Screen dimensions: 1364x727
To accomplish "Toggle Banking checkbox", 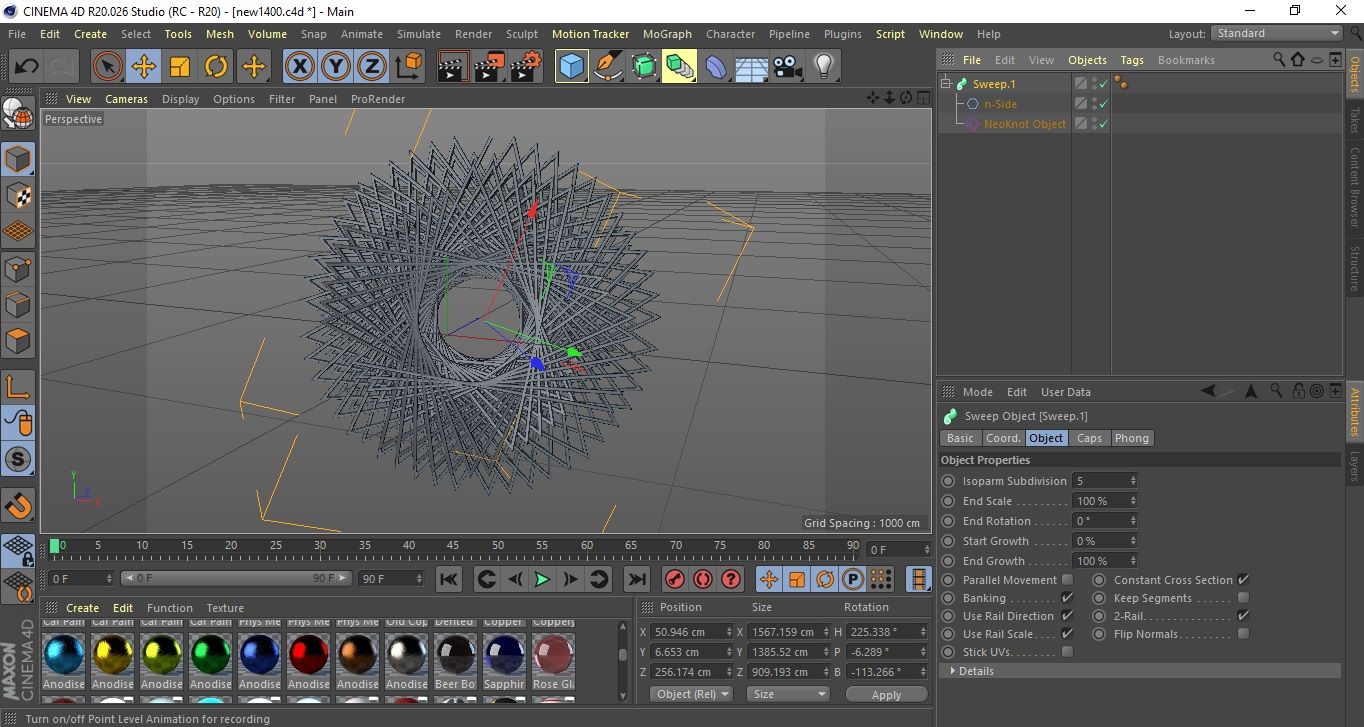I will pos(1067,598).
